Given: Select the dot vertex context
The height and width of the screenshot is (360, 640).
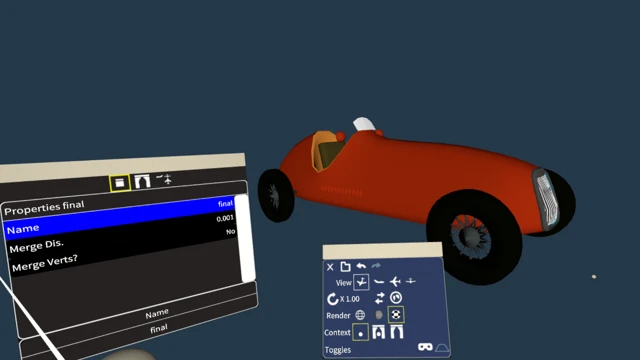Looking at the screenshot, I should click(360, 332).
